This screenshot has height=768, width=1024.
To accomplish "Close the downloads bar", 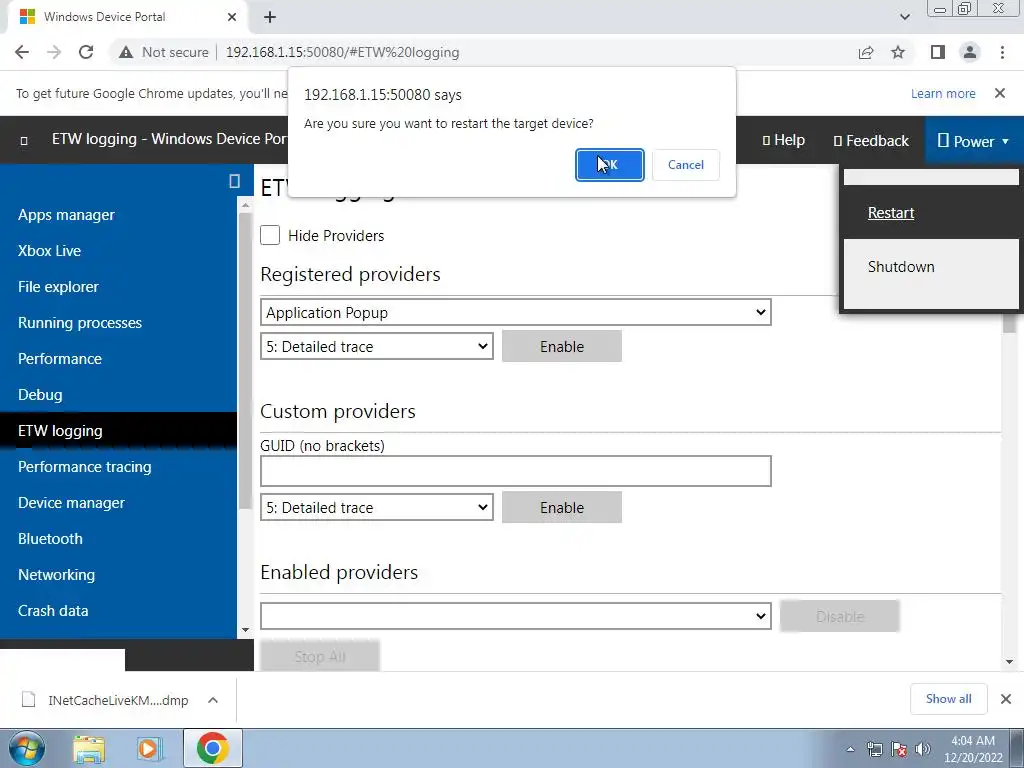I will pos(1006,699).
